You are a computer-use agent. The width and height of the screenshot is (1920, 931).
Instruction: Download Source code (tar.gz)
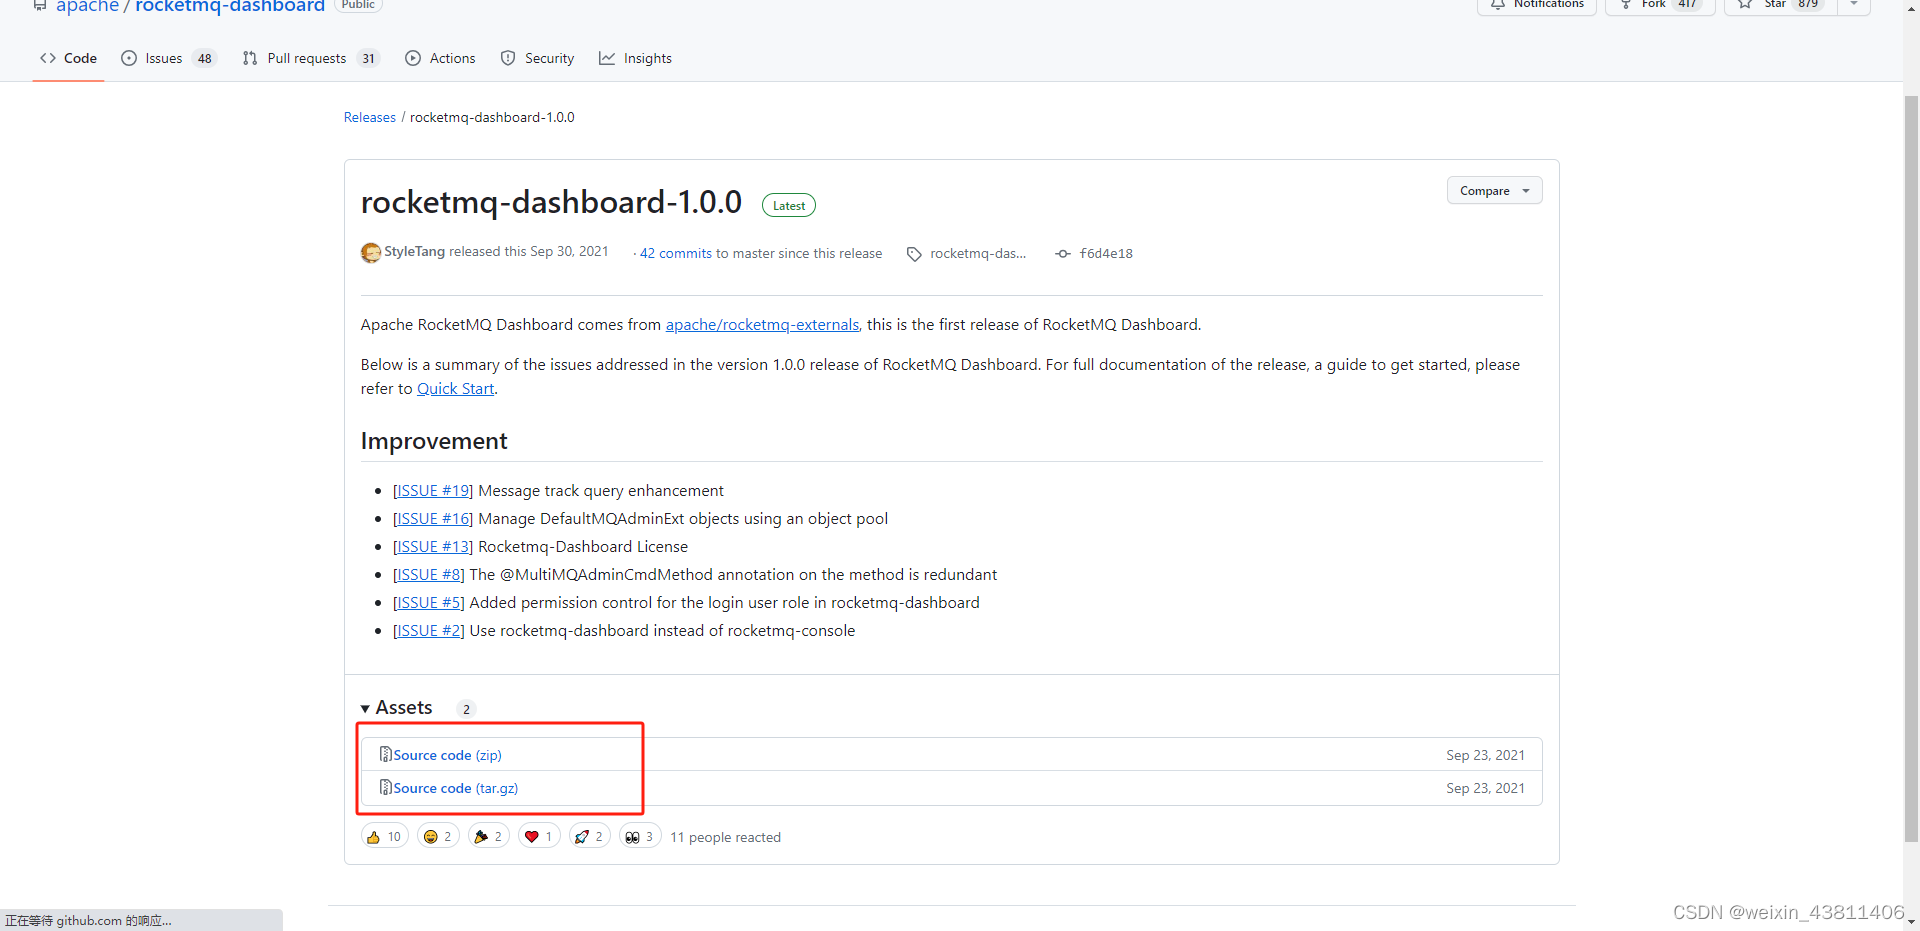click(x=455, y=788)
